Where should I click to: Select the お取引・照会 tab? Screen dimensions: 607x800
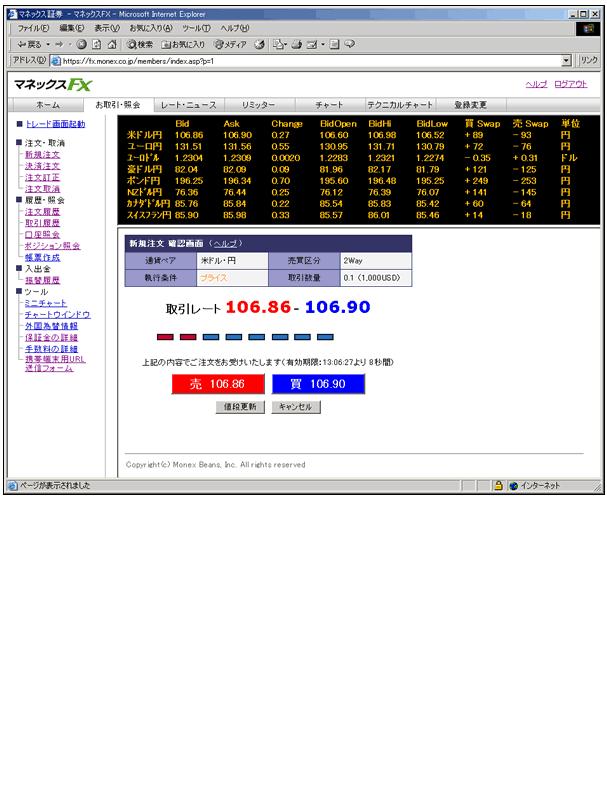(118, 105)
